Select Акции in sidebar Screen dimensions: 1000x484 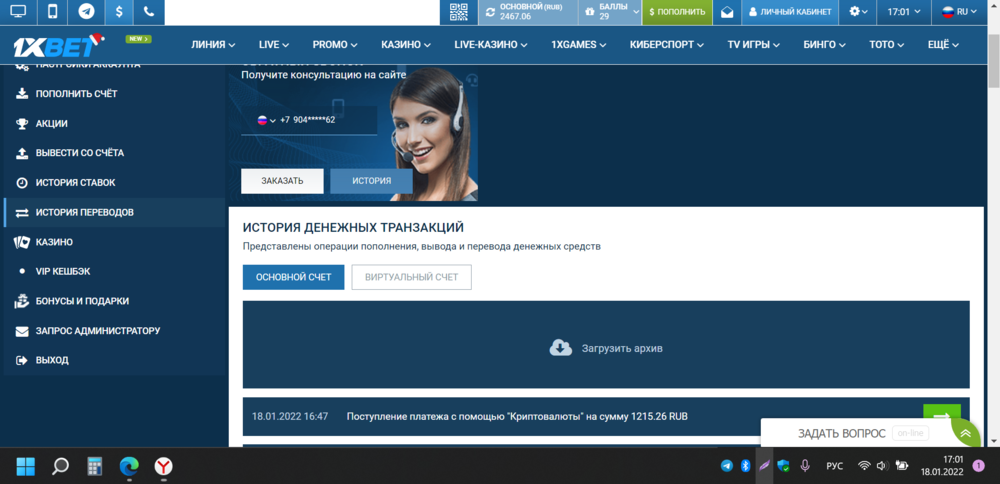(x=114, y=123)
